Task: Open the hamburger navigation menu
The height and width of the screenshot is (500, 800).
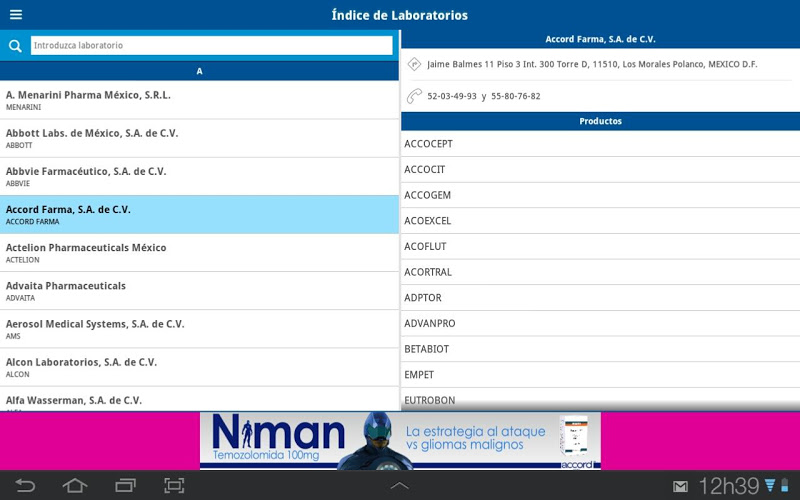Action: (x=16, y=14)
